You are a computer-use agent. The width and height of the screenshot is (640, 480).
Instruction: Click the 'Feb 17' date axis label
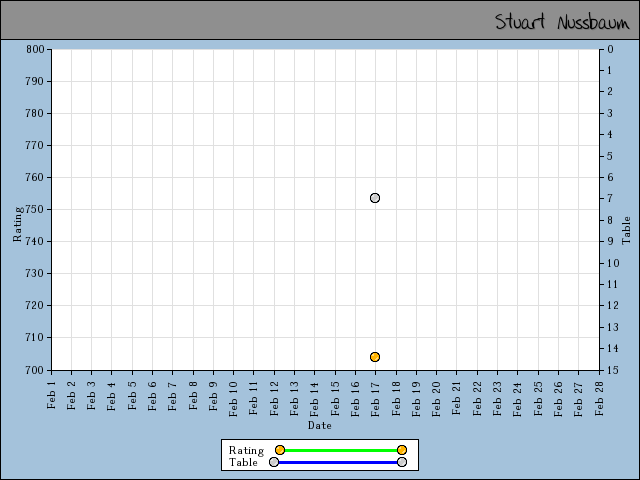375,399
